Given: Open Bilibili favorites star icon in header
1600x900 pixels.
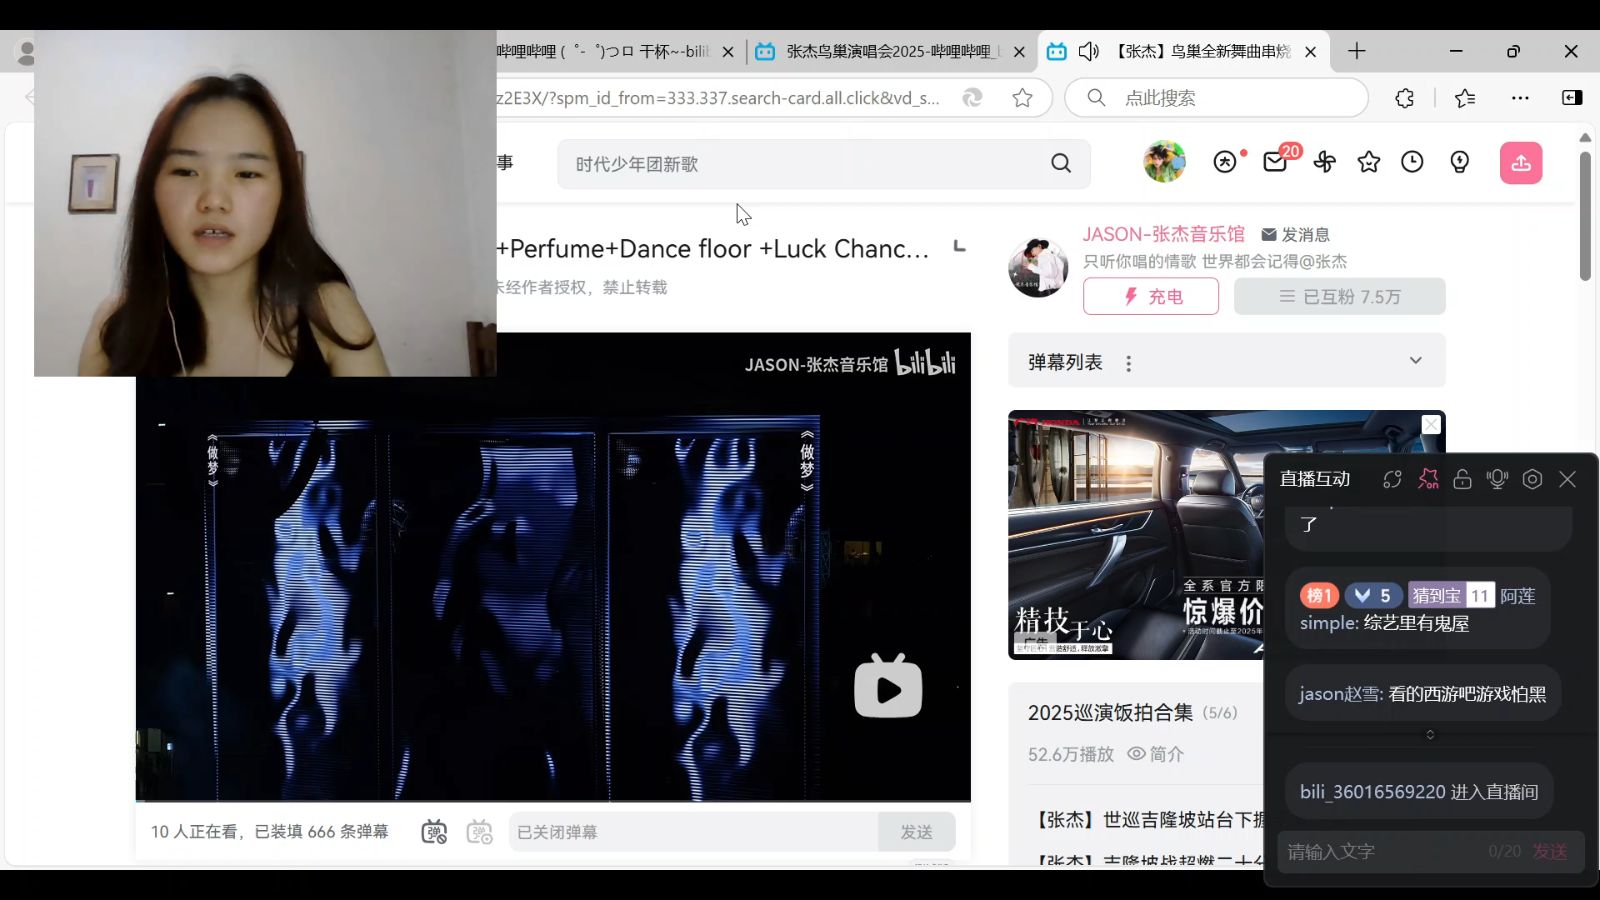Looking at the screenshot, I should point(1369,162).
